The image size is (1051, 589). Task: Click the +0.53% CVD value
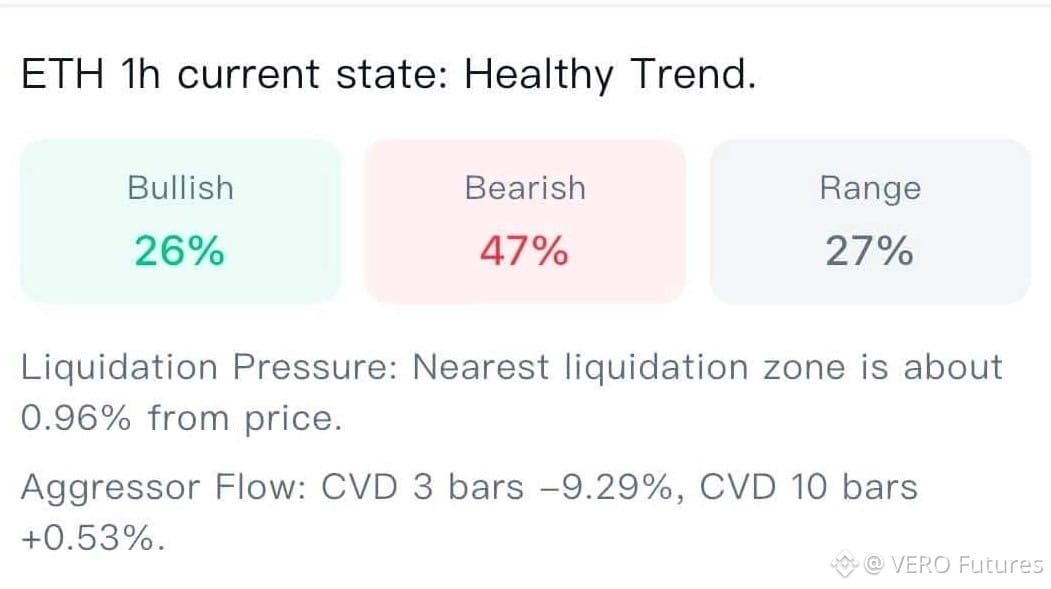92,537
